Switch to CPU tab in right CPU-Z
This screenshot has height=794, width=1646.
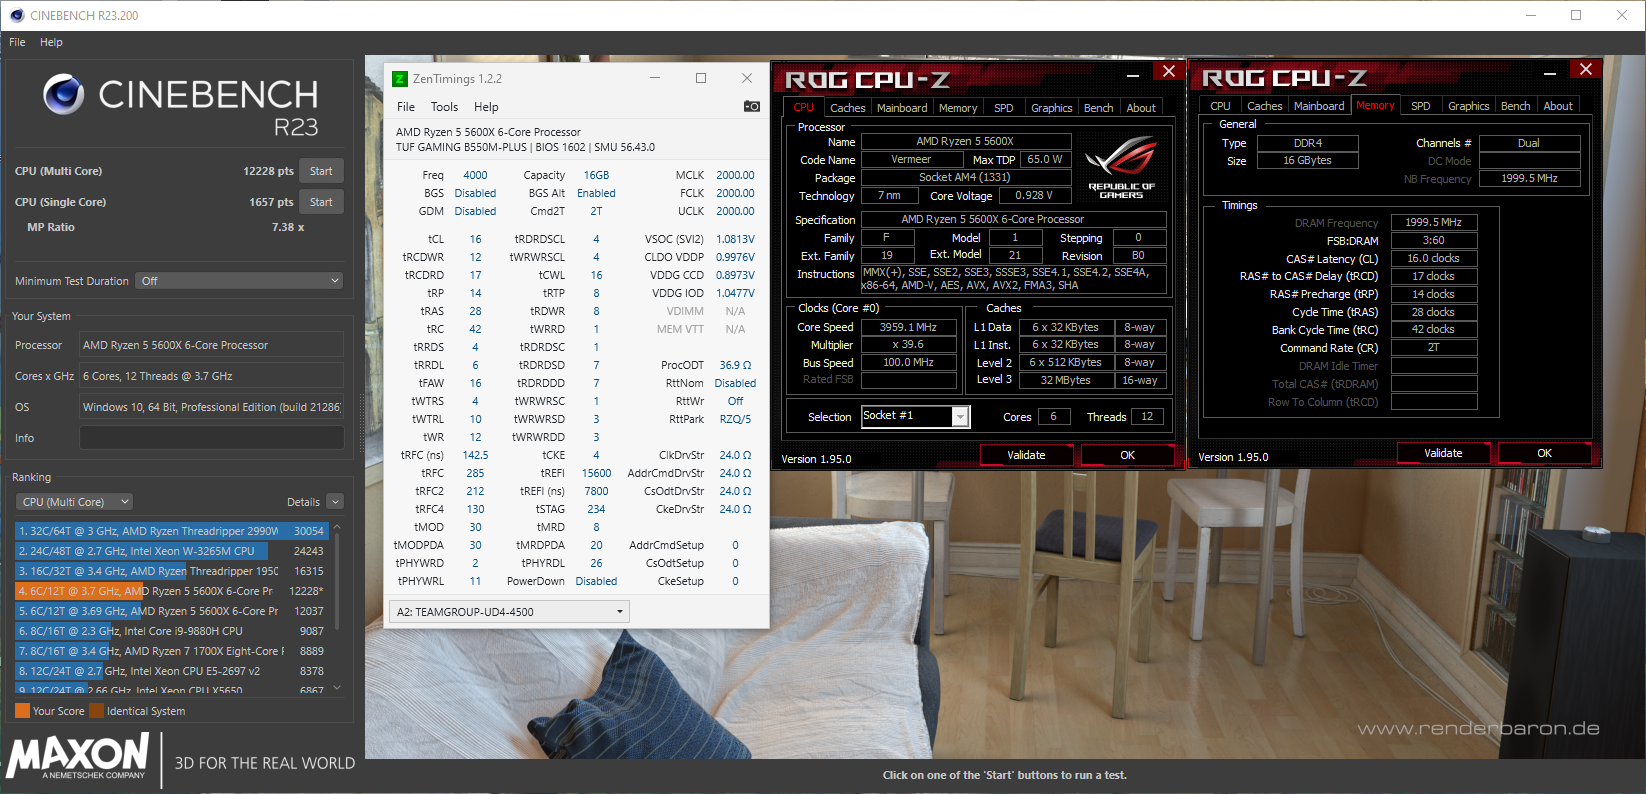1220,106
